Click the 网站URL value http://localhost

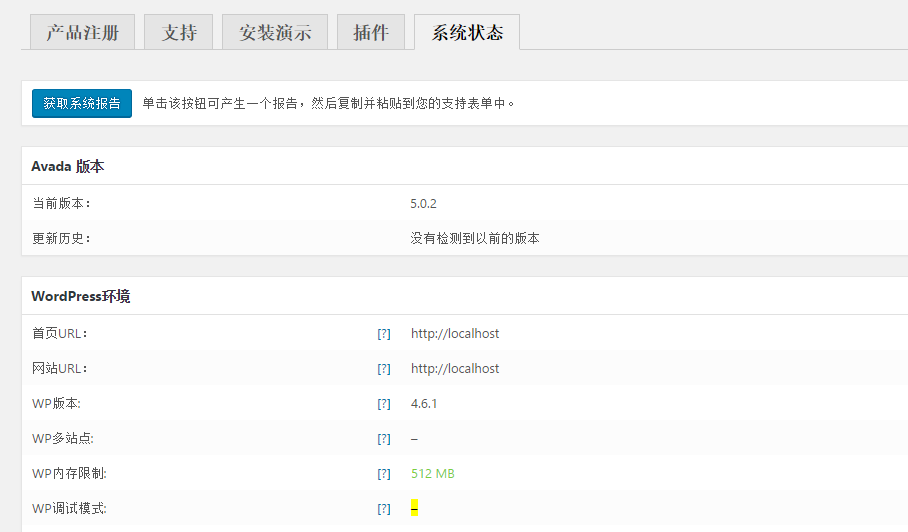(455, 369)
